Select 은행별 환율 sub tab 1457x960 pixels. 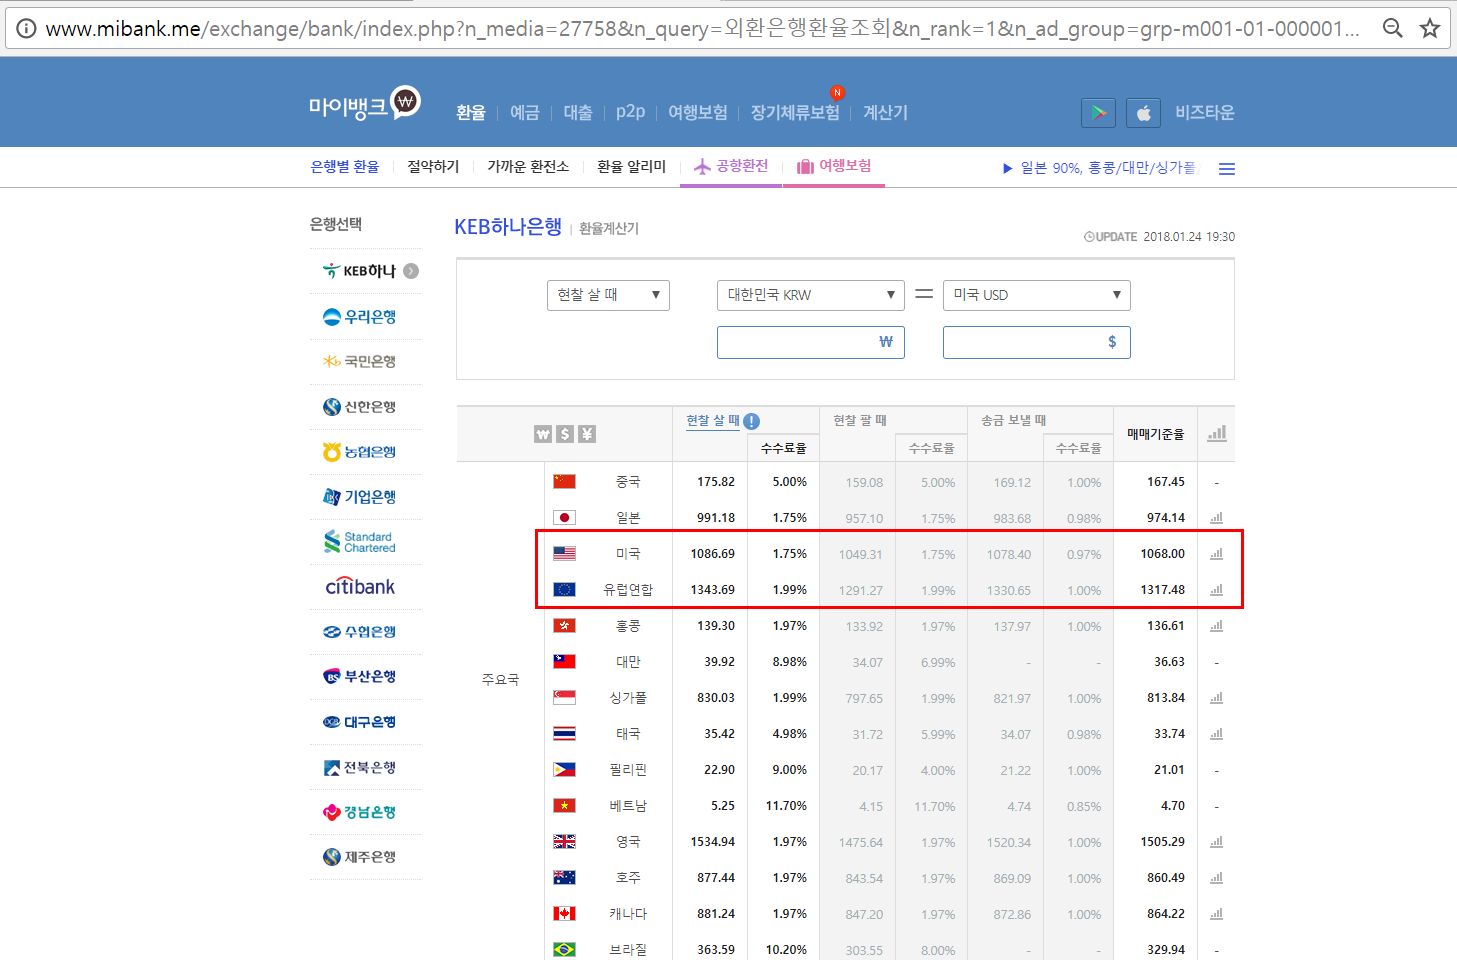(345, 167)
